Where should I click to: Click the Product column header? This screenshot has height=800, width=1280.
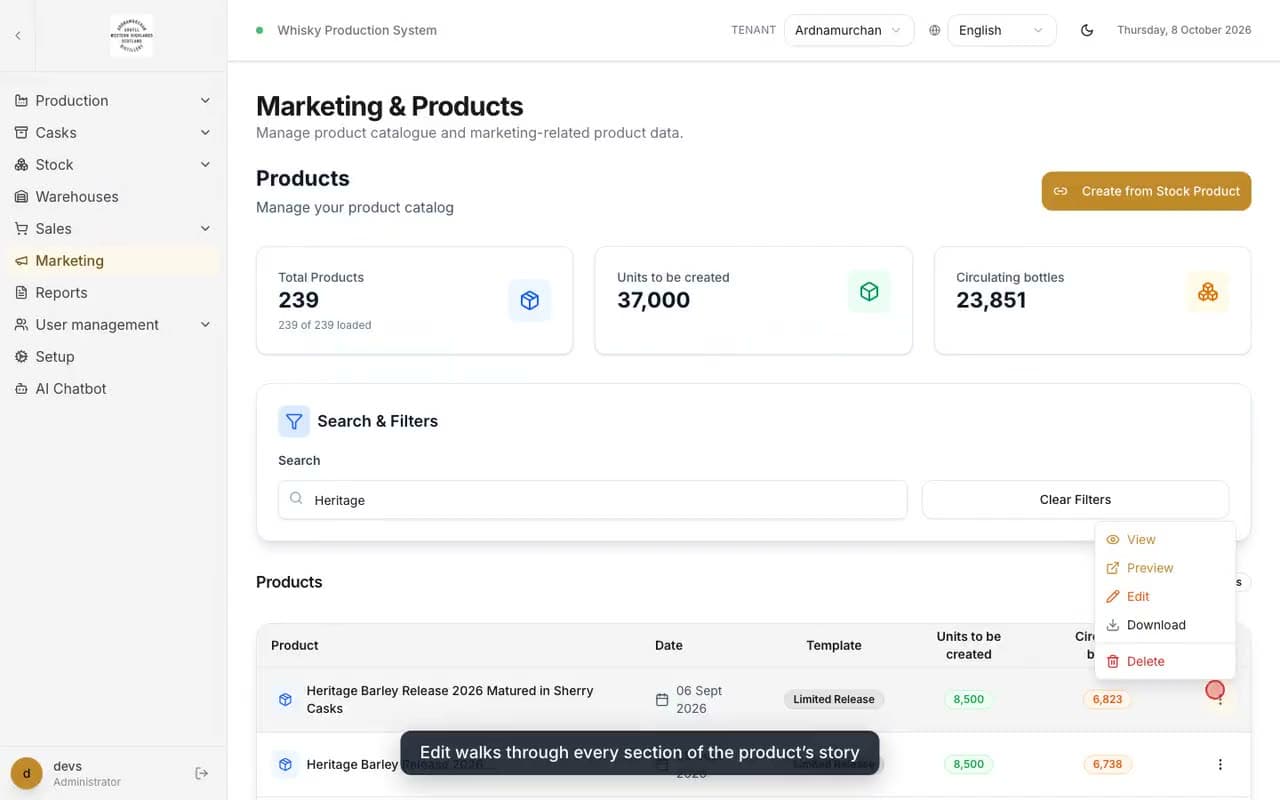point(295,645)
